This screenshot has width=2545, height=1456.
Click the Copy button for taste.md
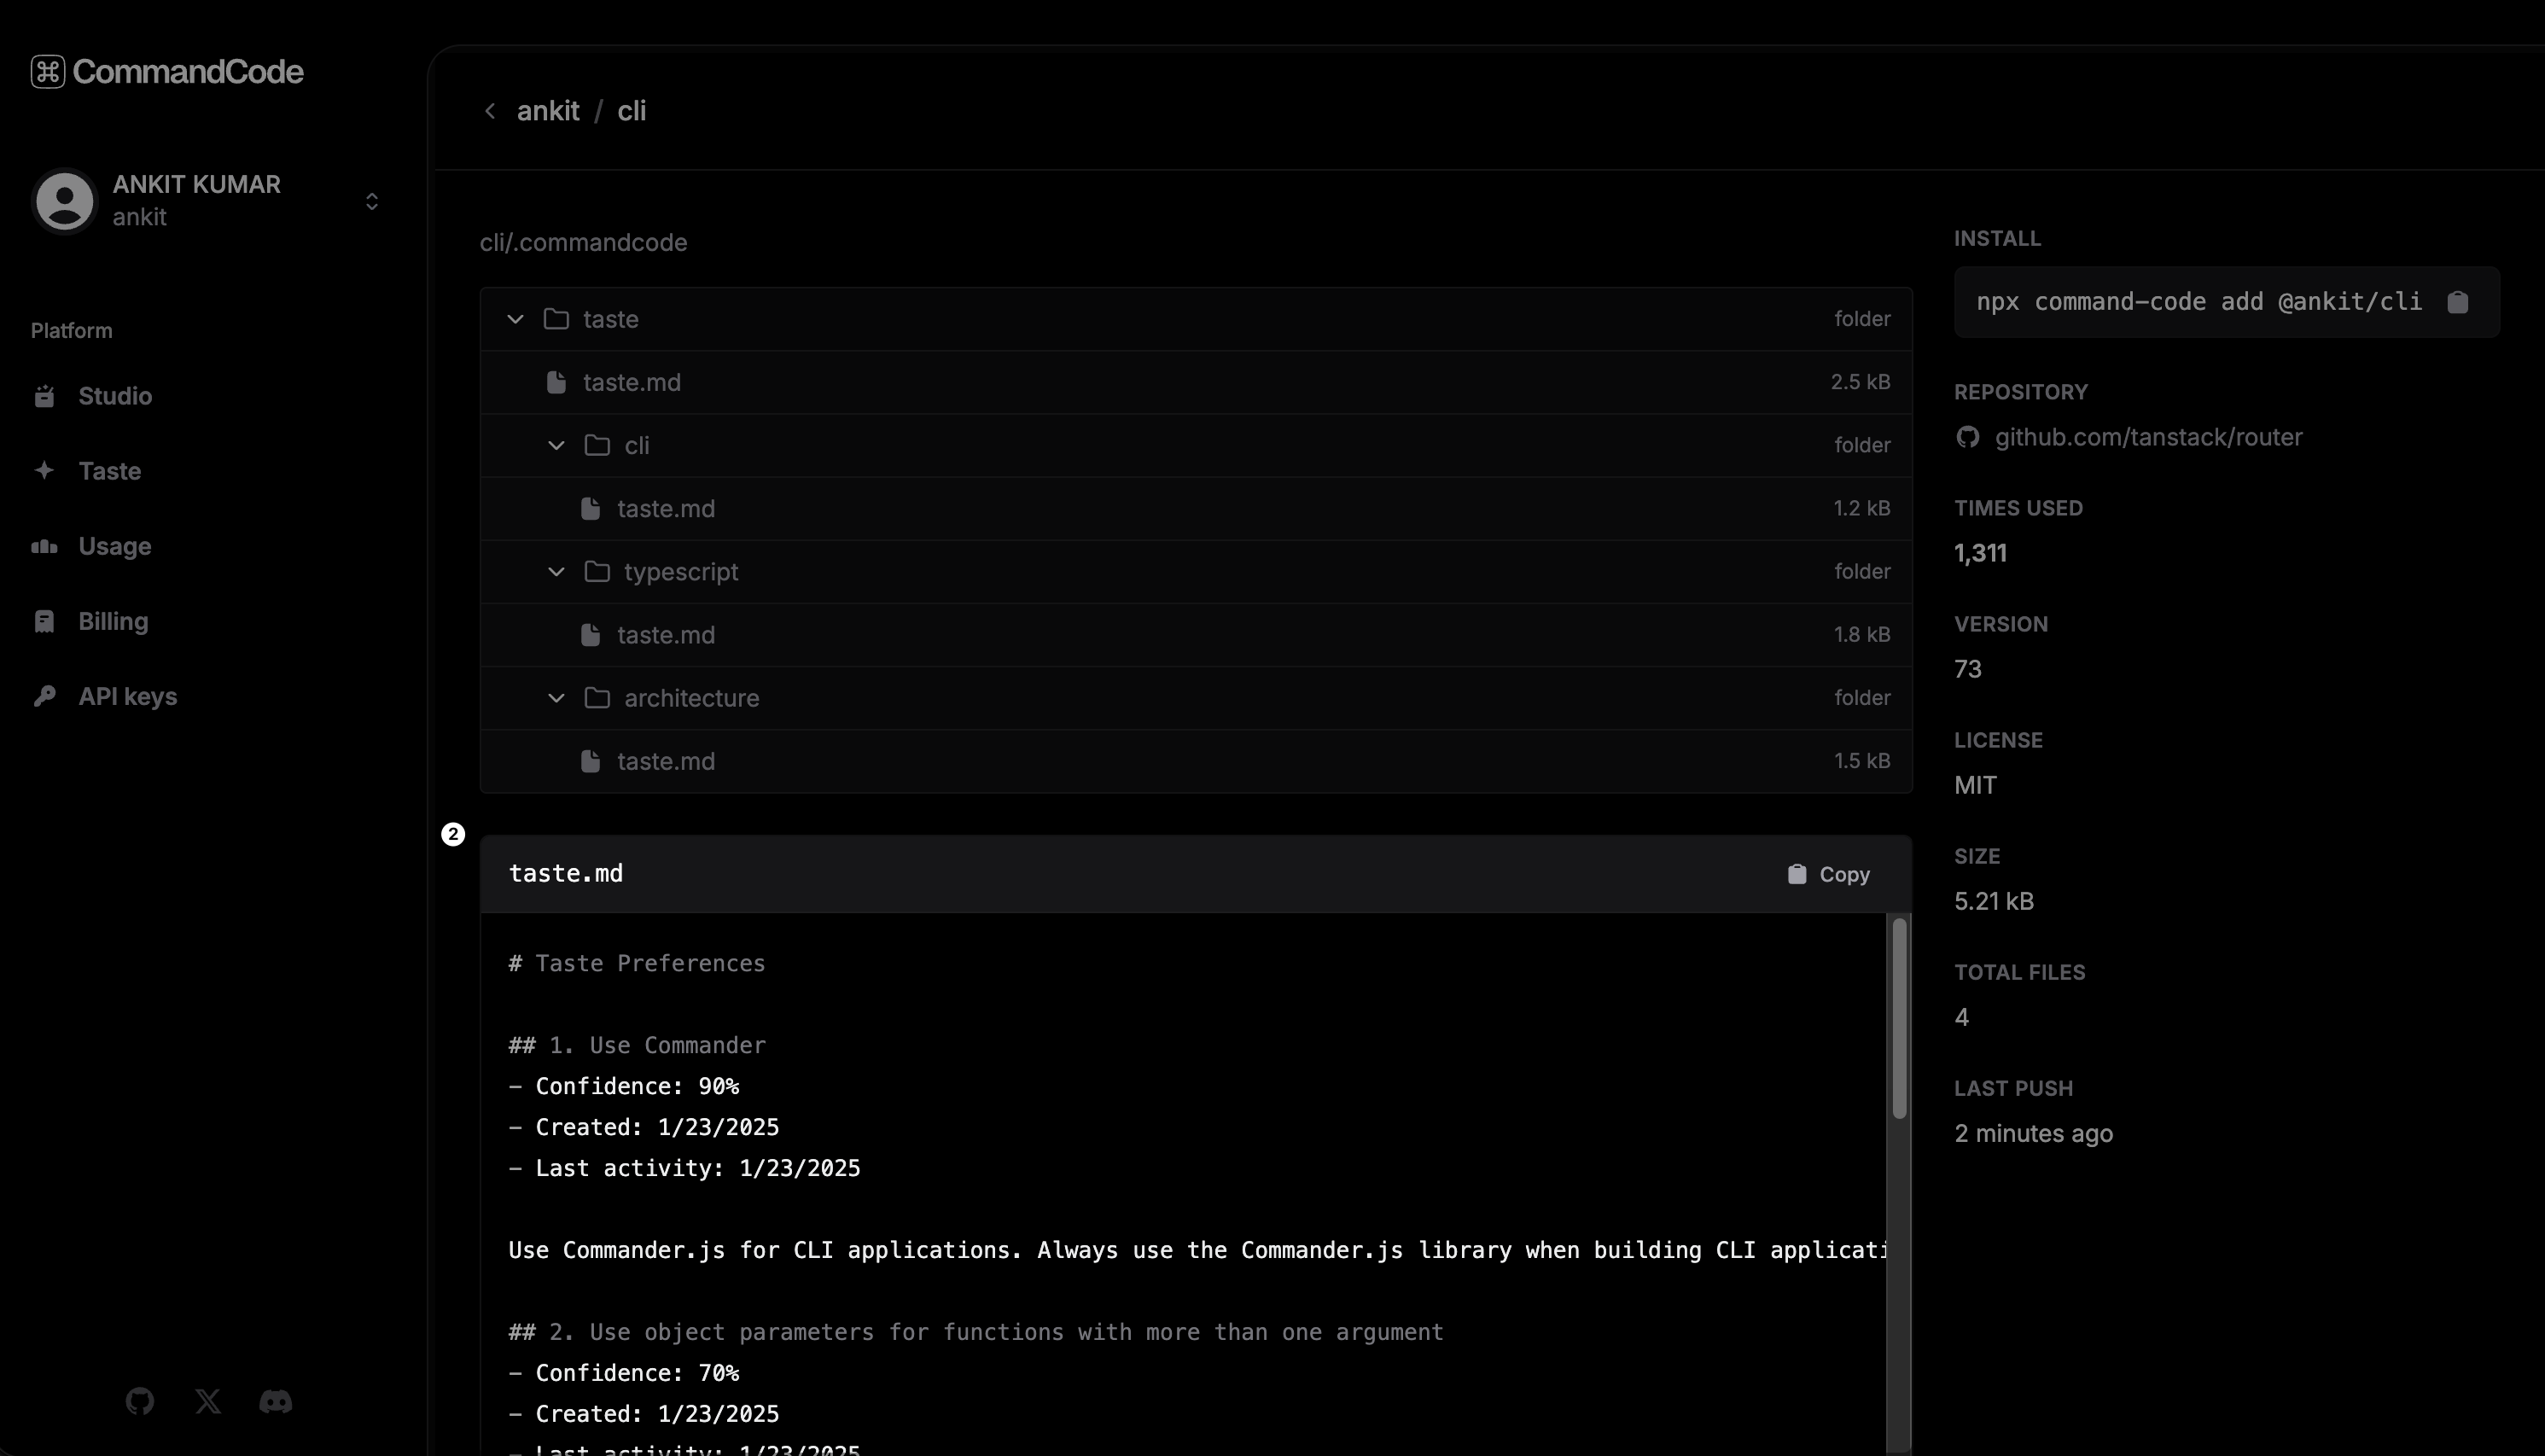[1828, 874]
